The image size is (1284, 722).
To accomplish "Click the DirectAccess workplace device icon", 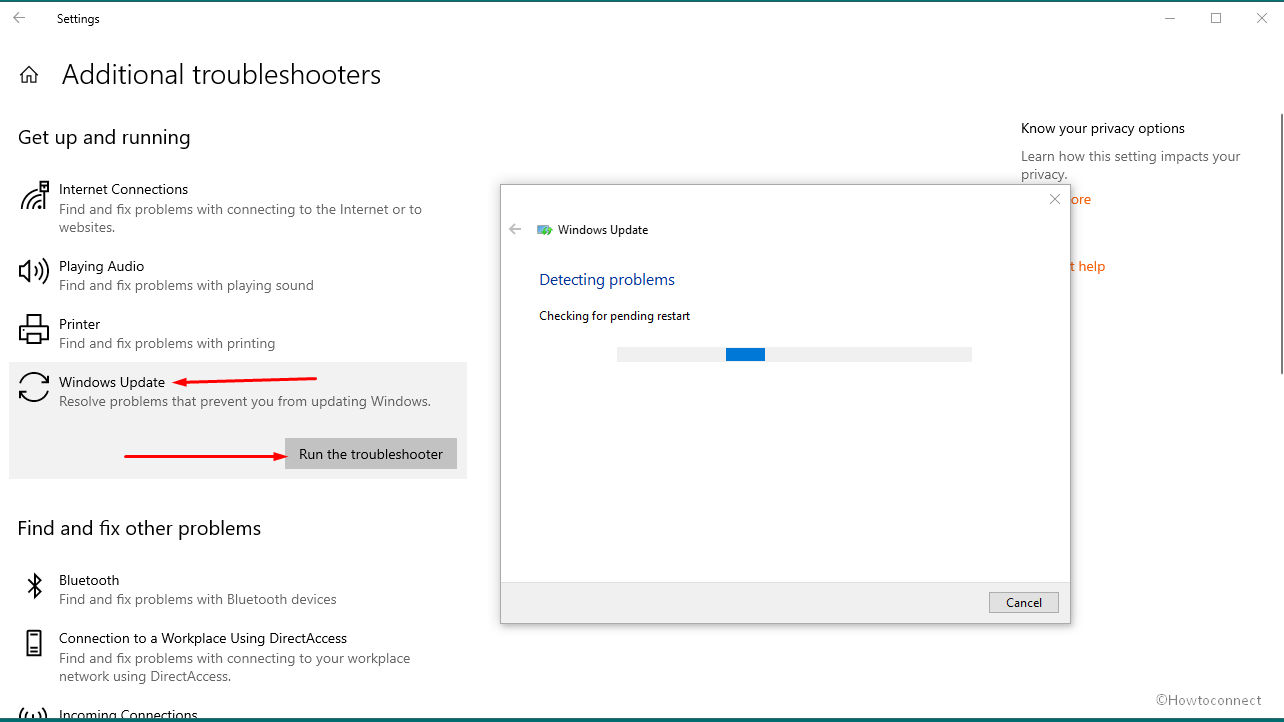I will click(34, 643).
